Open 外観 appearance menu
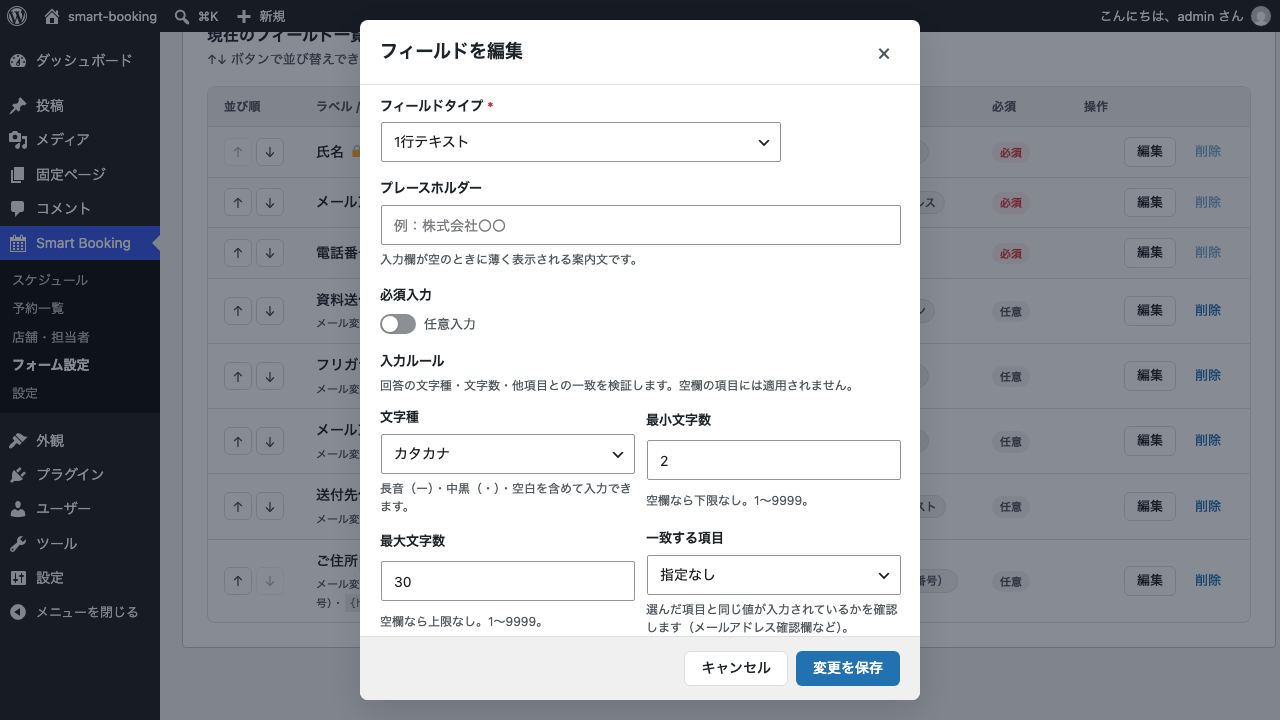 click(80, 440)
